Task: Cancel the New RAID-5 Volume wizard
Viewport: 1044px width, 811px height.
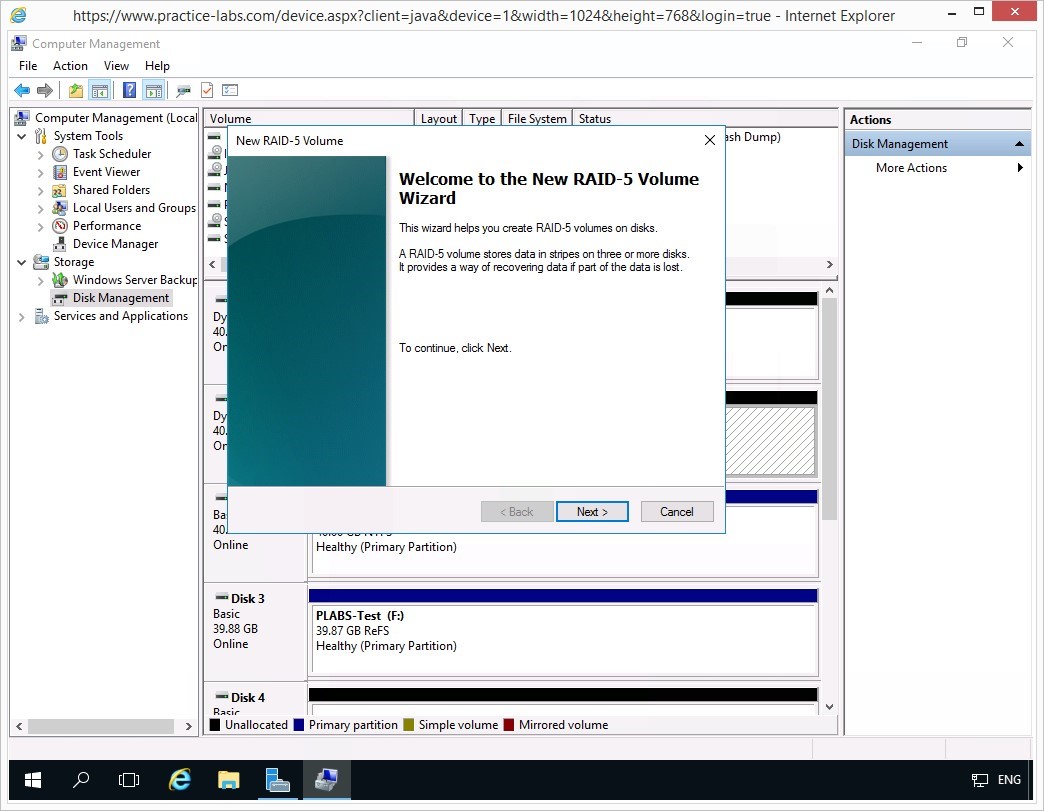Action: pos(676,512)
